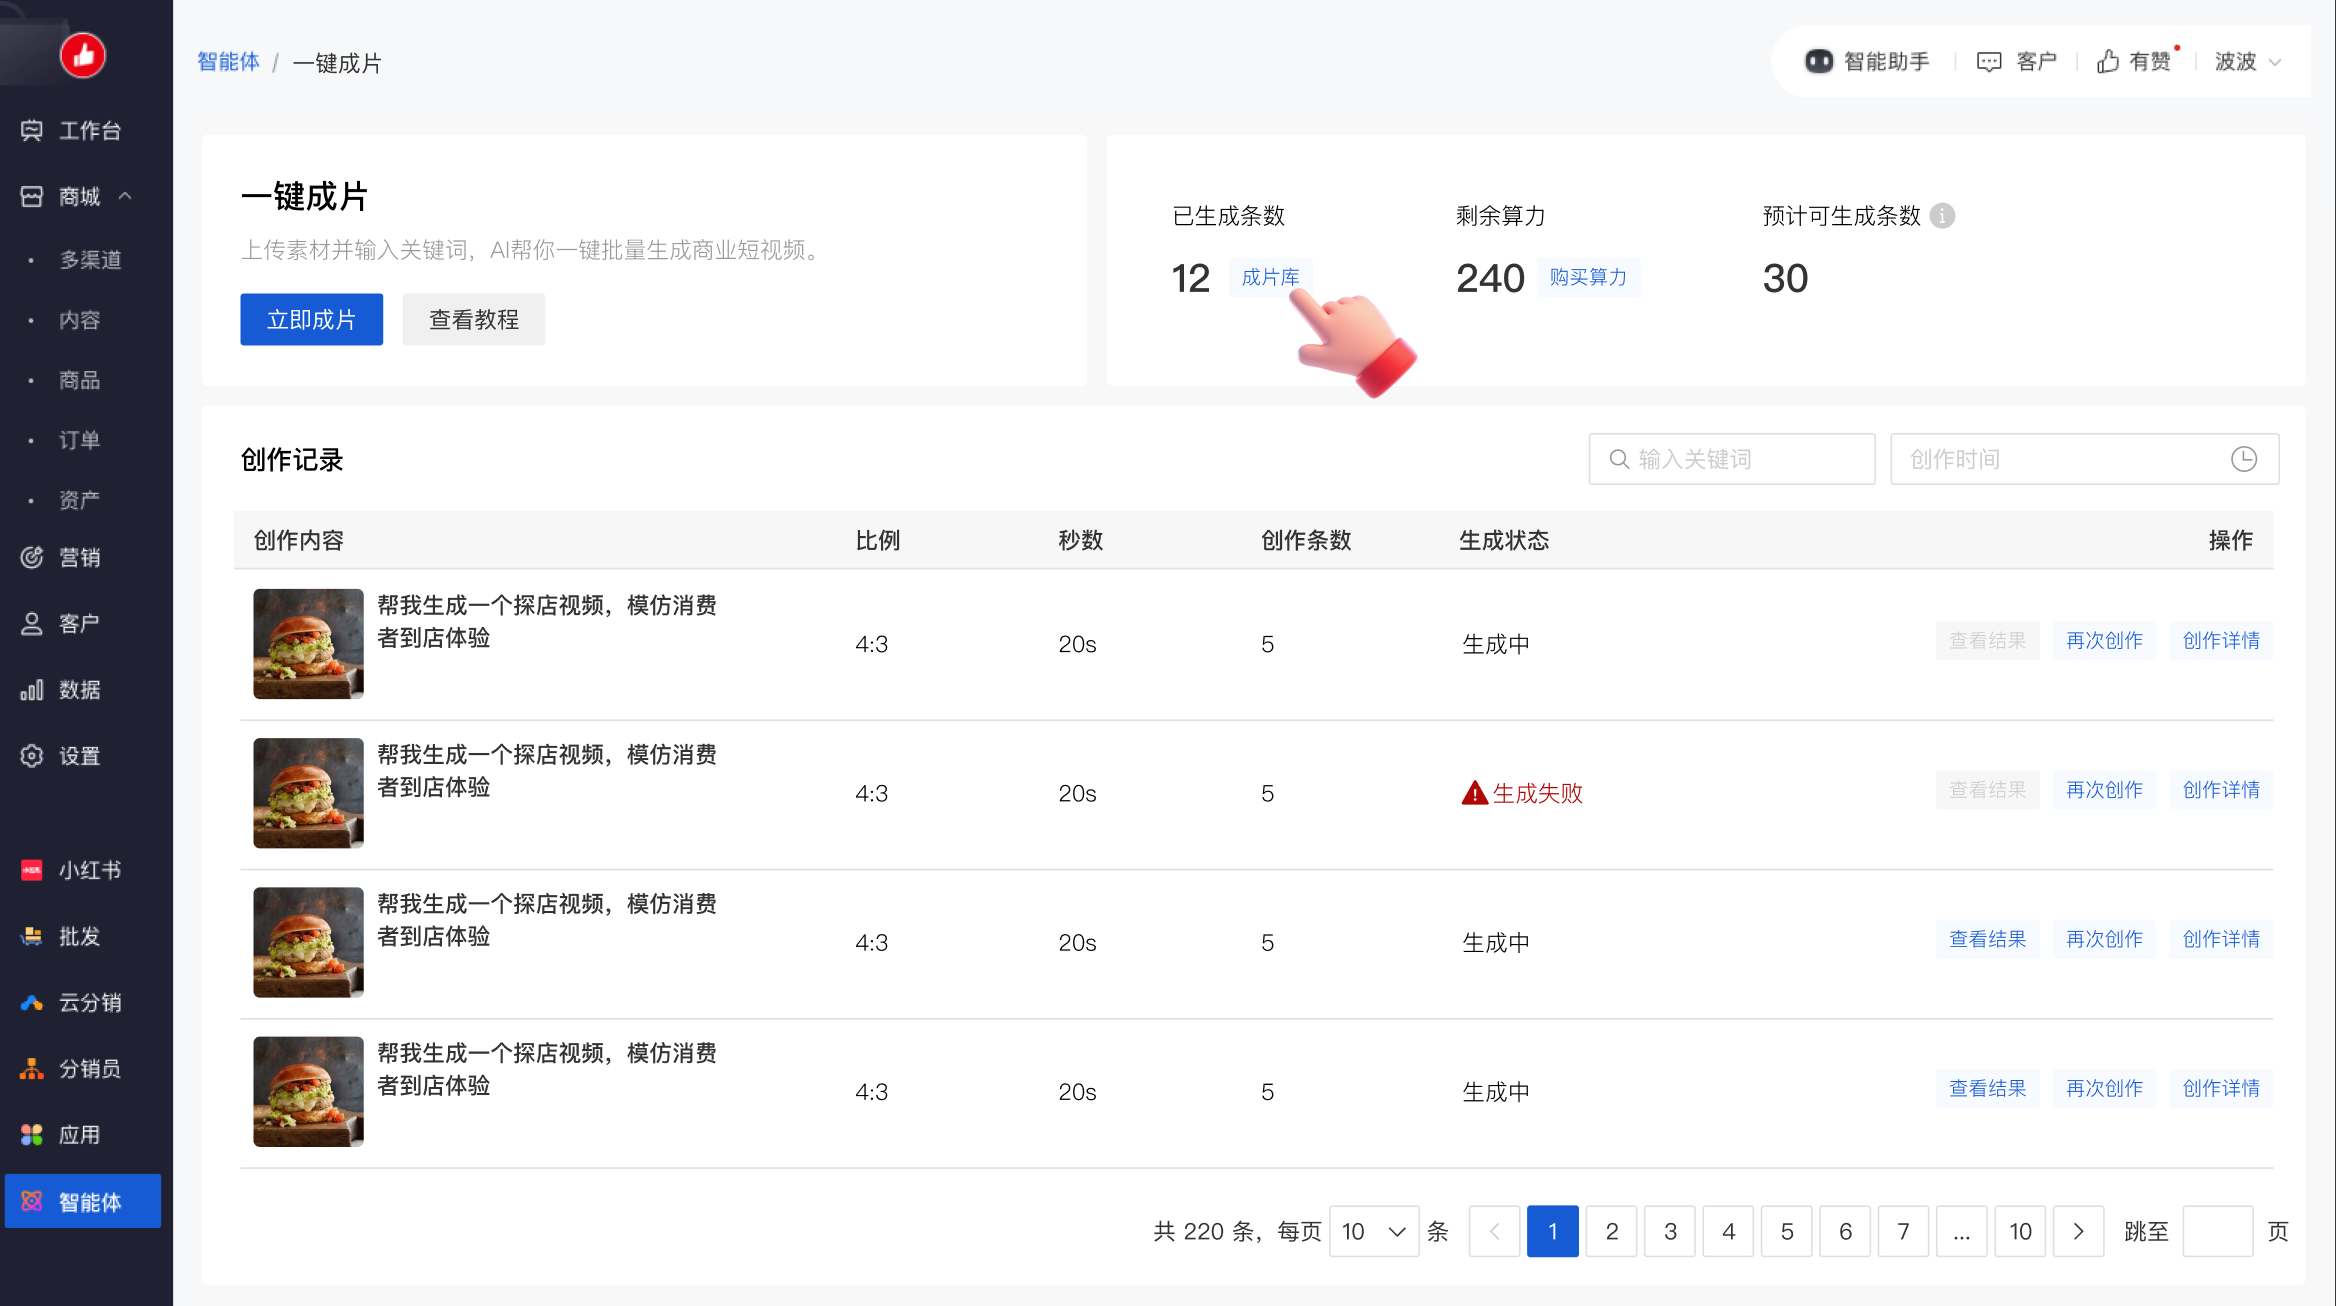Go to page 3

[1670, 1231]
